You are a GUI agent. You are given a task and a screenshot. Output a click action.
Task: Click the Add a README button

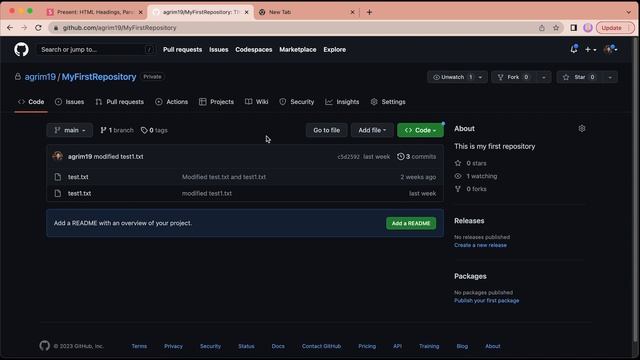coord(411,223)
